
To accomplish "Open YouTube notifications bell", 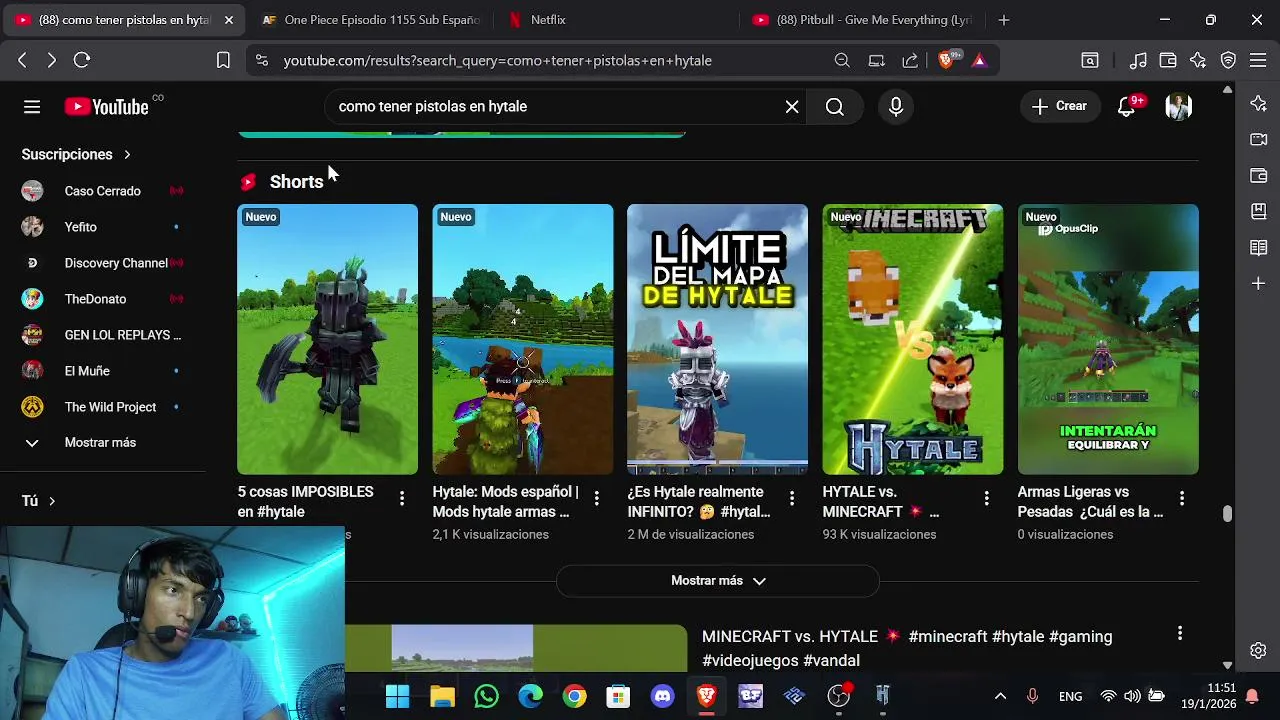I will (1127, 106).
